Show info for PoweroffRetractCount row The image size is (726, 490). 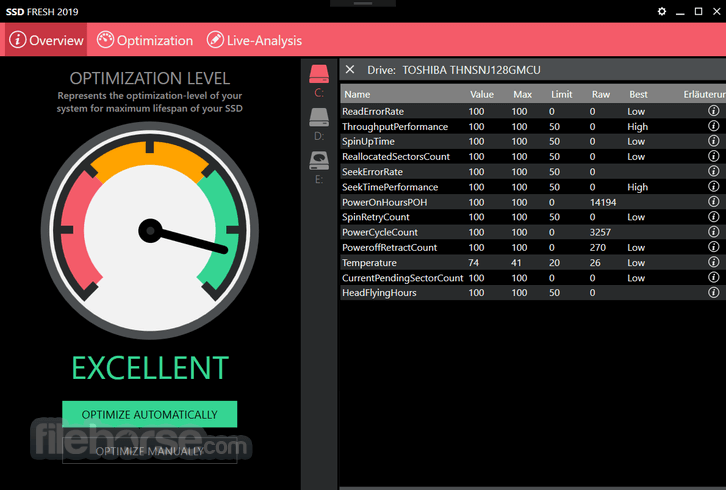click(x=713, y=247)
